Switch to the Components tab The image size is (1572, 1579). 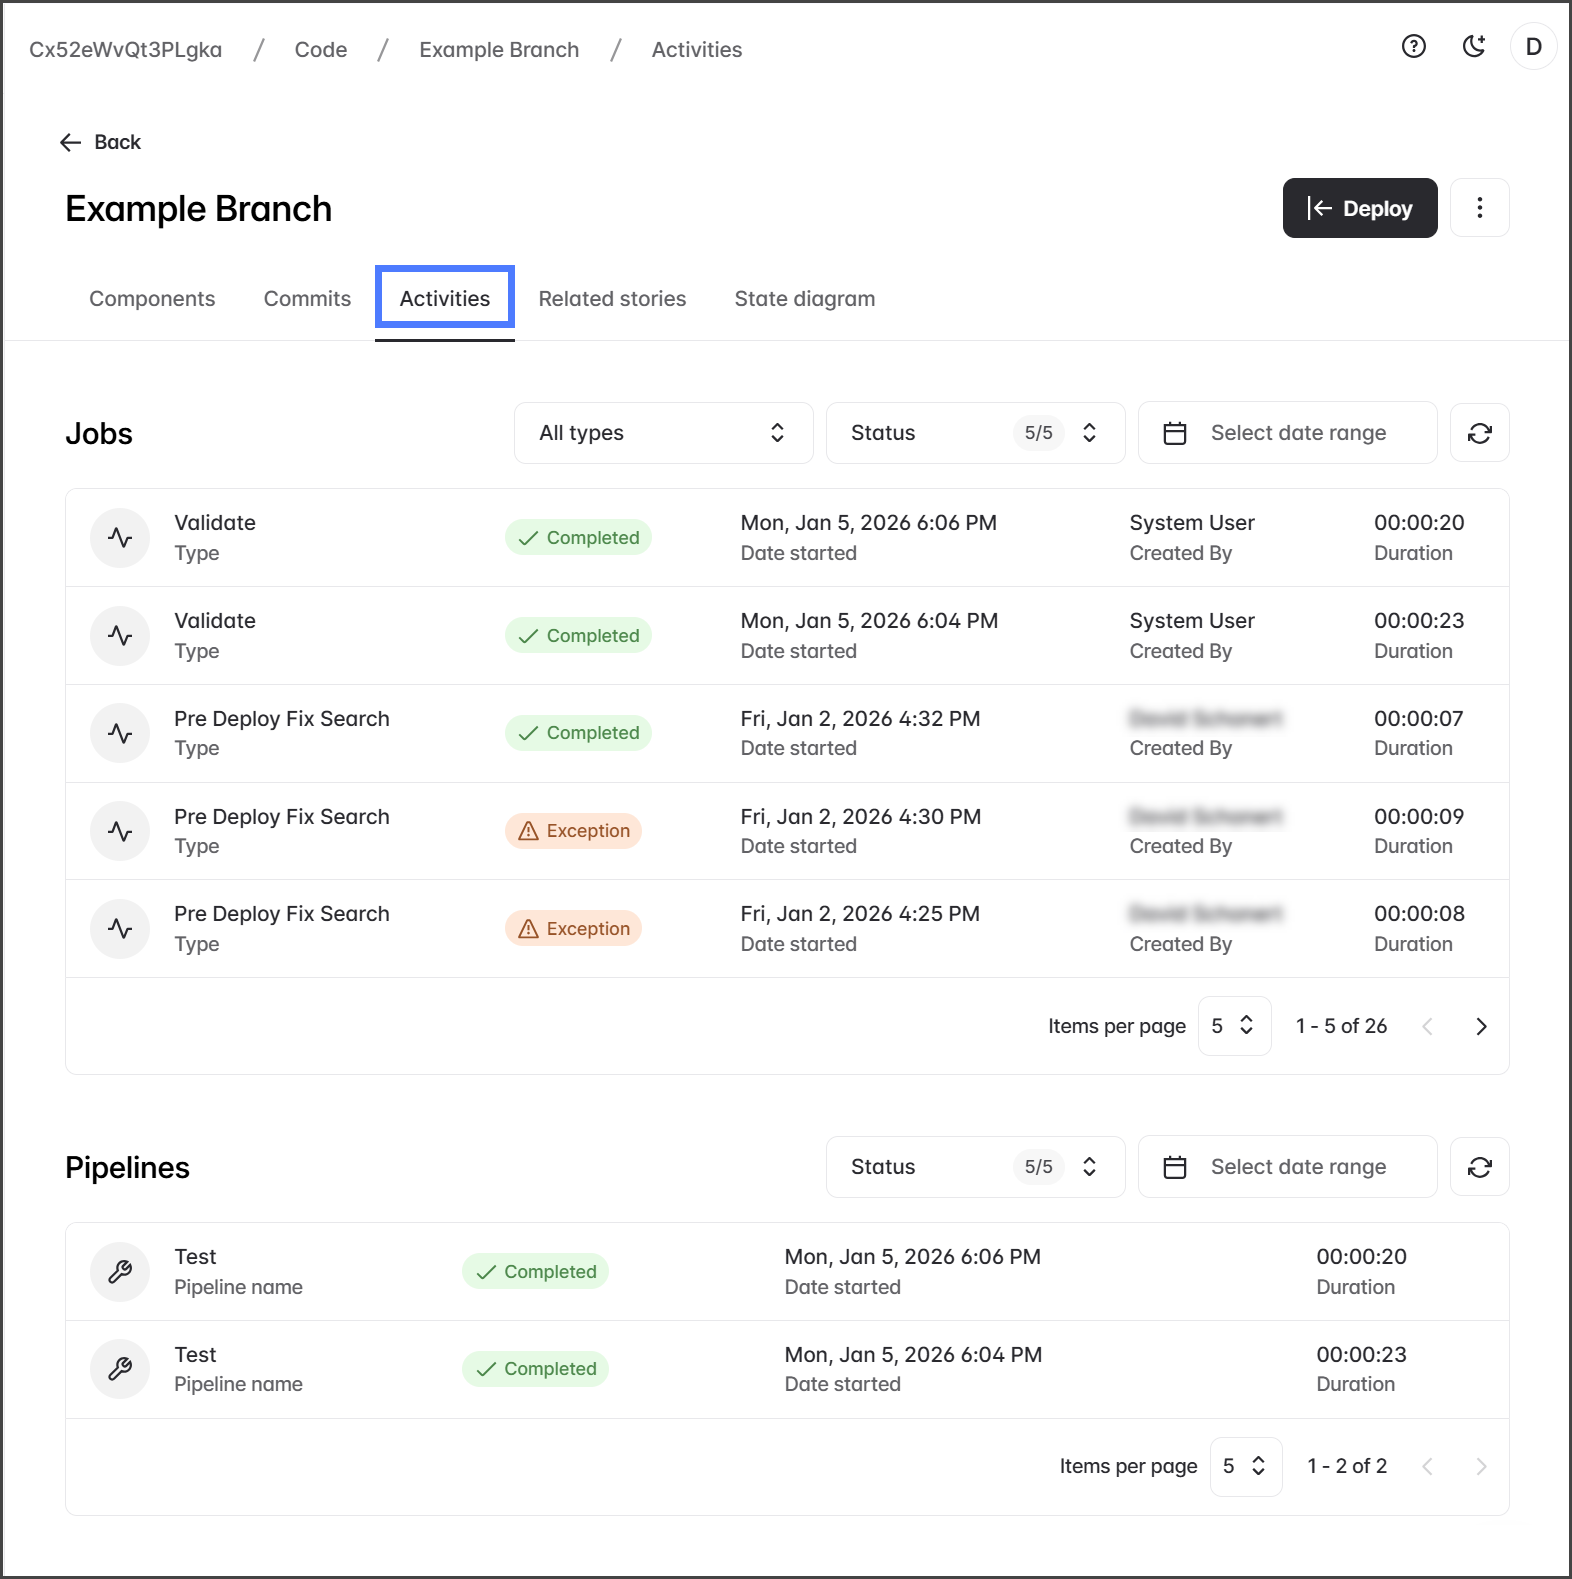tap(152, 299)
